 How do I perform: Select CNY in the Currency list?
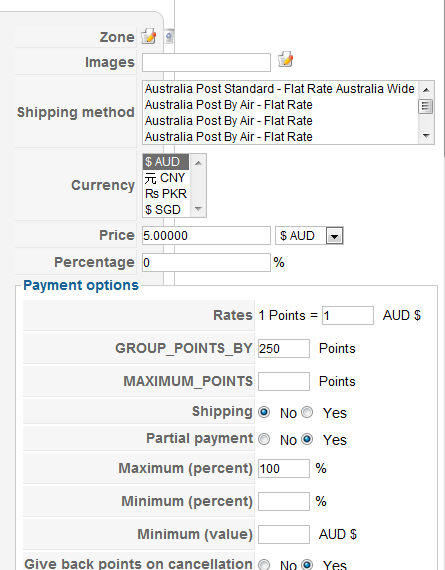click(165, 178)
